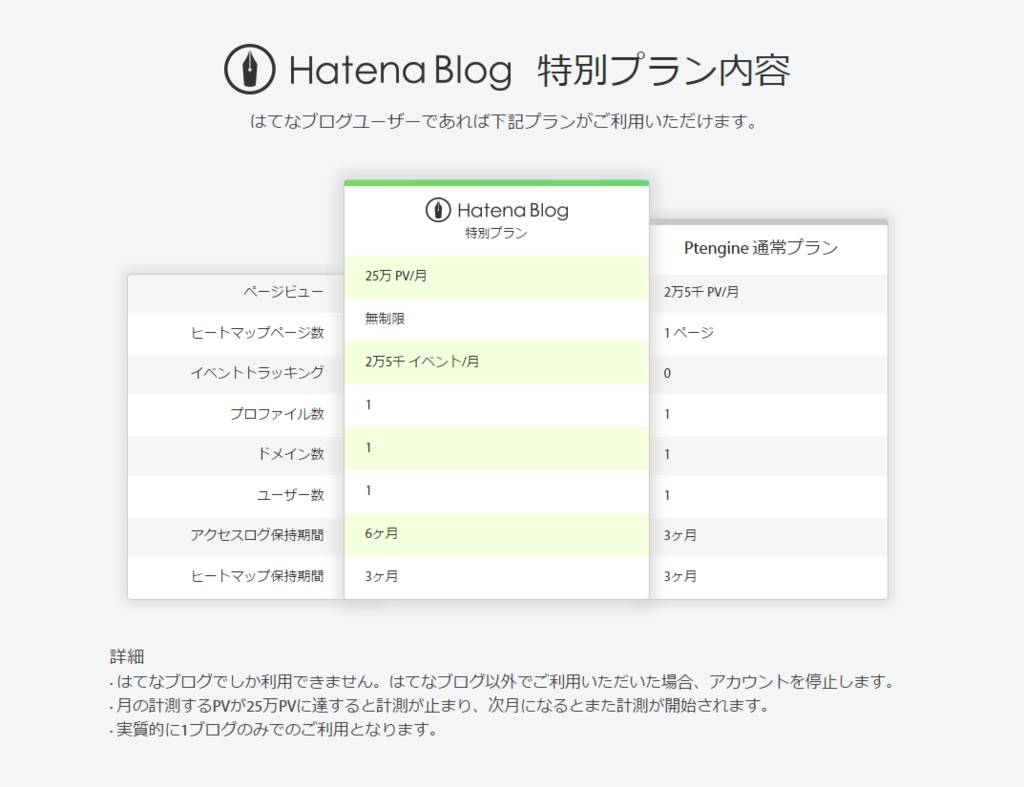Click the '無制限' special plan cell
This screenshot has height=787, width=1024.
click(496, 319)
